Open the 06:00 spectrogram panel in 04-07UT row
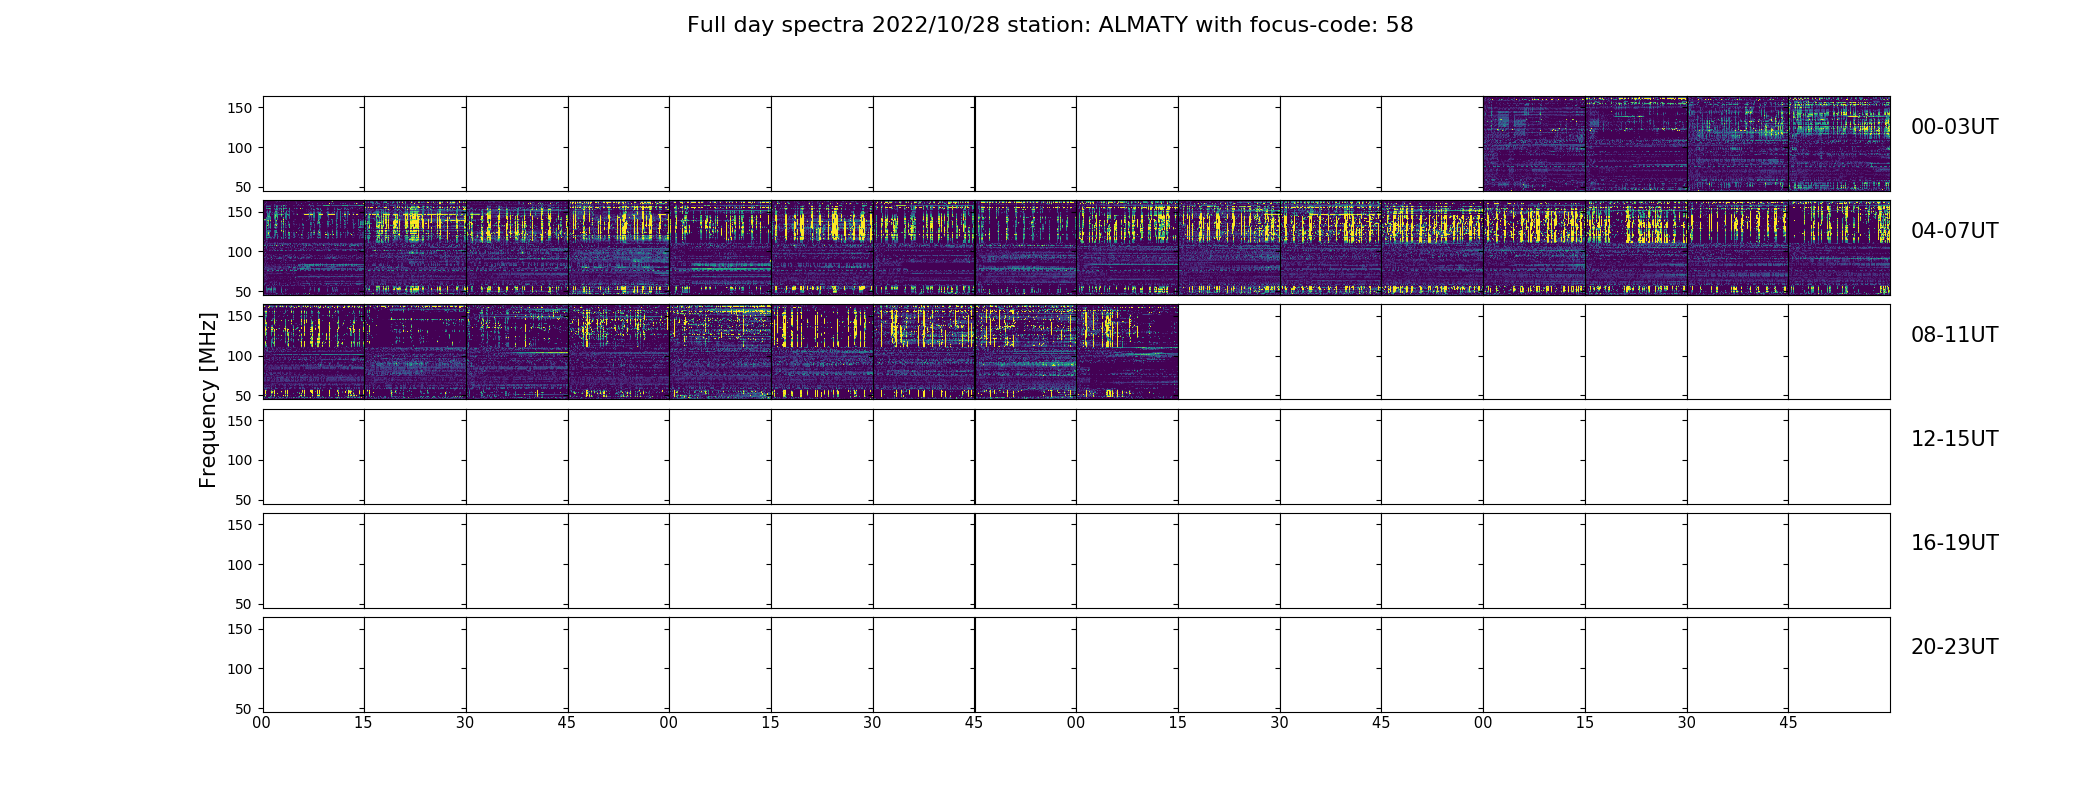Viewport: 2100px width, 800px height. coord(1127,248)
